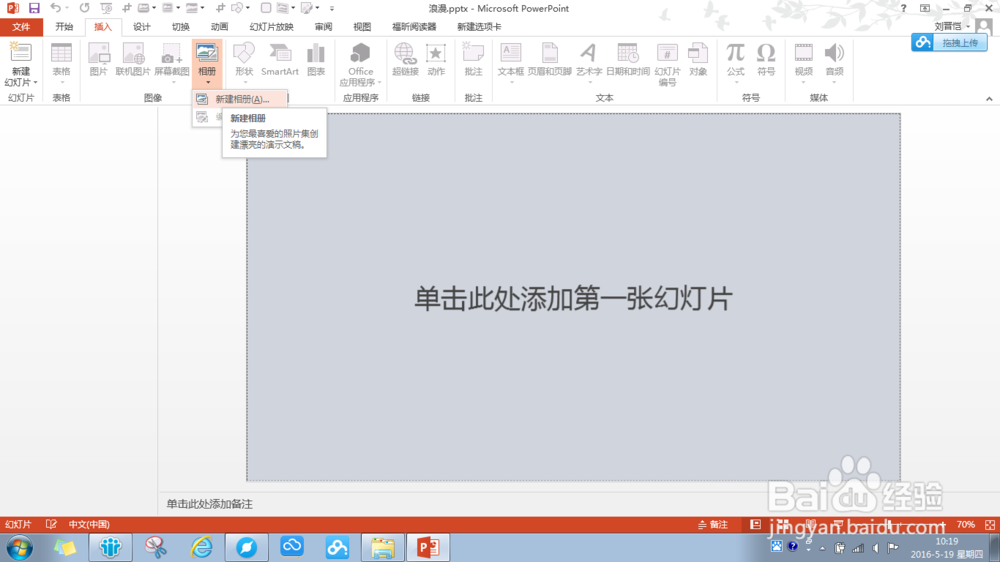This screenshot has height=562, width=1000.
Task: Open the 新建选项卡 tab
Action: point(479,27)
